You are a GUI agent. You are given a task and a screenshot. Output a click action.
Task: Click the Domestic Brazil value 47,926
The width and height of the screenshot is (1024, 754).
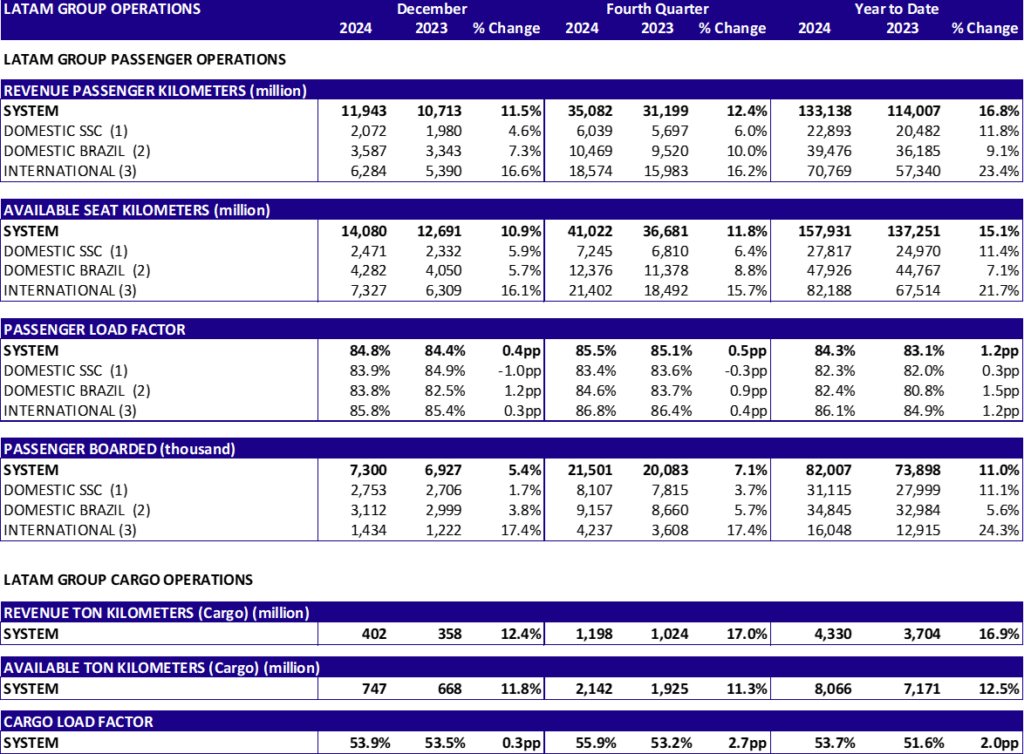[x=829, y=270]
